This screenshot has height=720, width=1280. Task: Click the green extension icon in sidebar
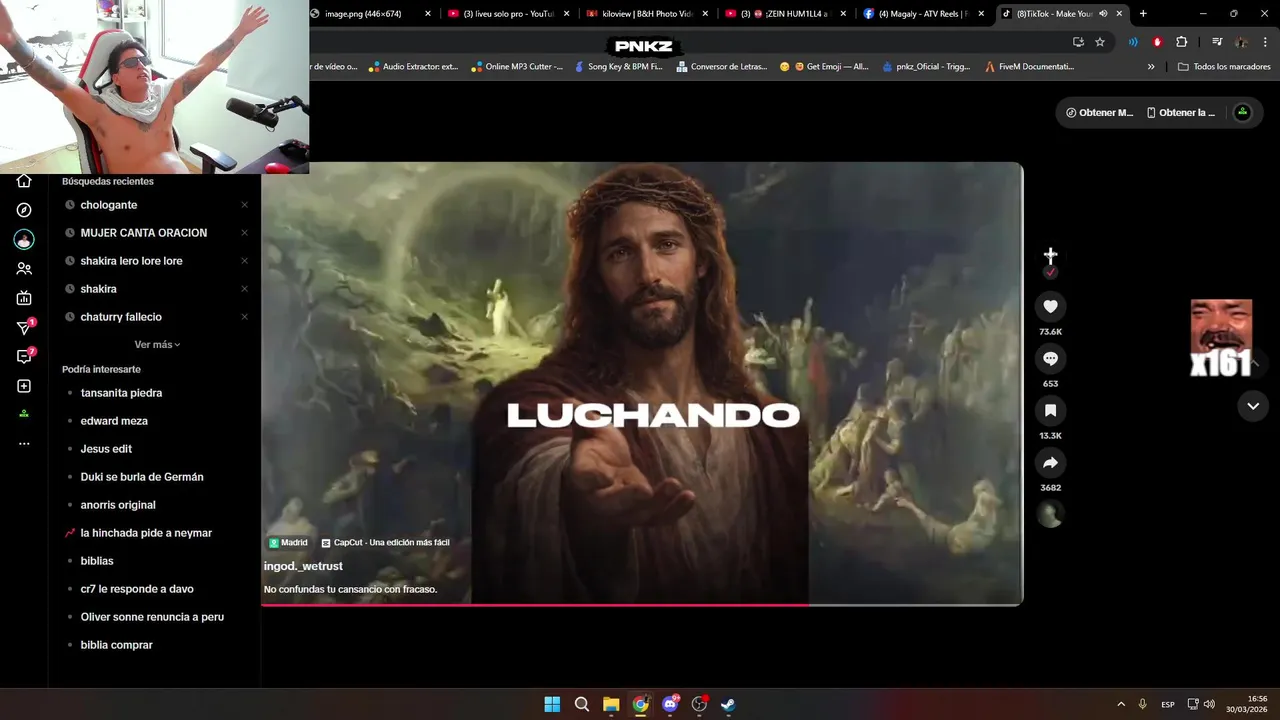(x=24, y=414)
